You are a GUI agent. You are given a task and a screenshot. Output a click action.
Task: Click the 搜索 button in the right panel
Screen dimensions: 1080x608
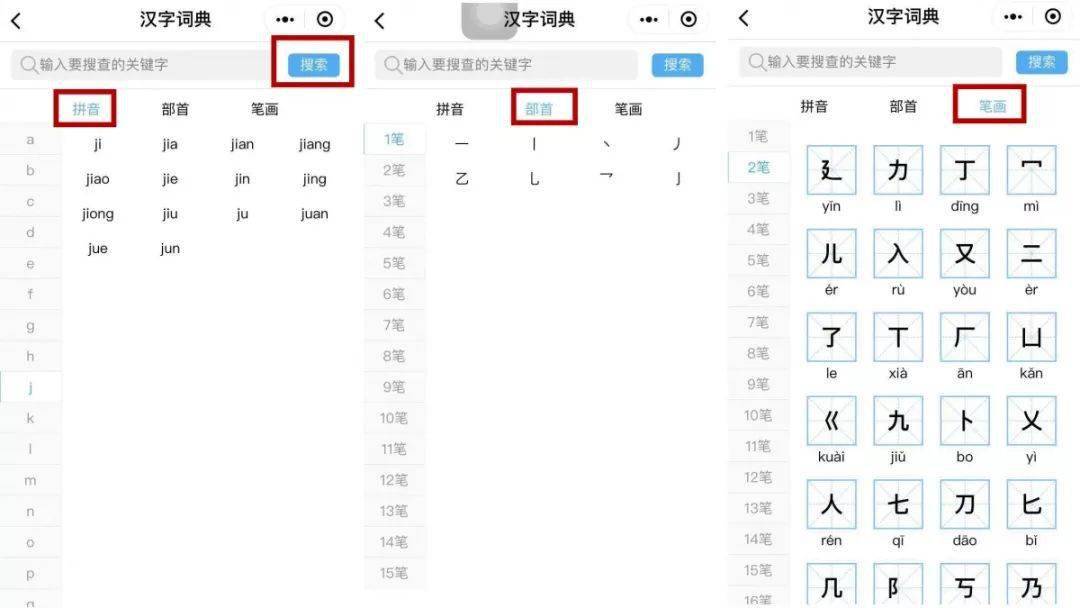coord(1041,62)
